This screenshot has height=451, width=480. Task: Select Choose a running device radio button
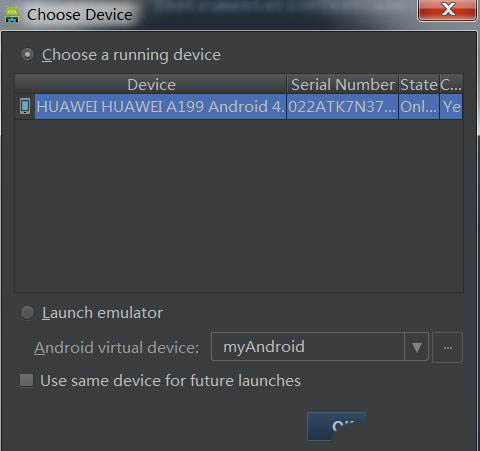coord(27,55)
